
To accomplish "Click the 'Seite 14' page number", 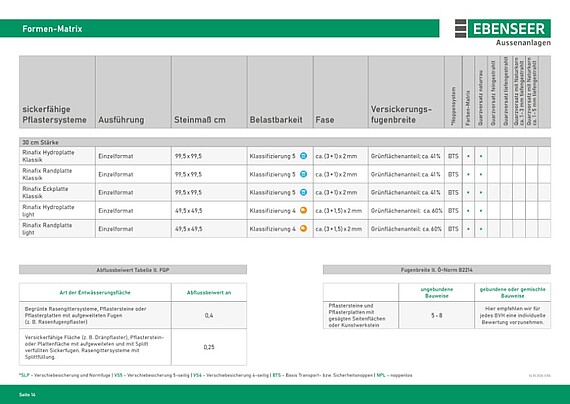I will 27,395.
